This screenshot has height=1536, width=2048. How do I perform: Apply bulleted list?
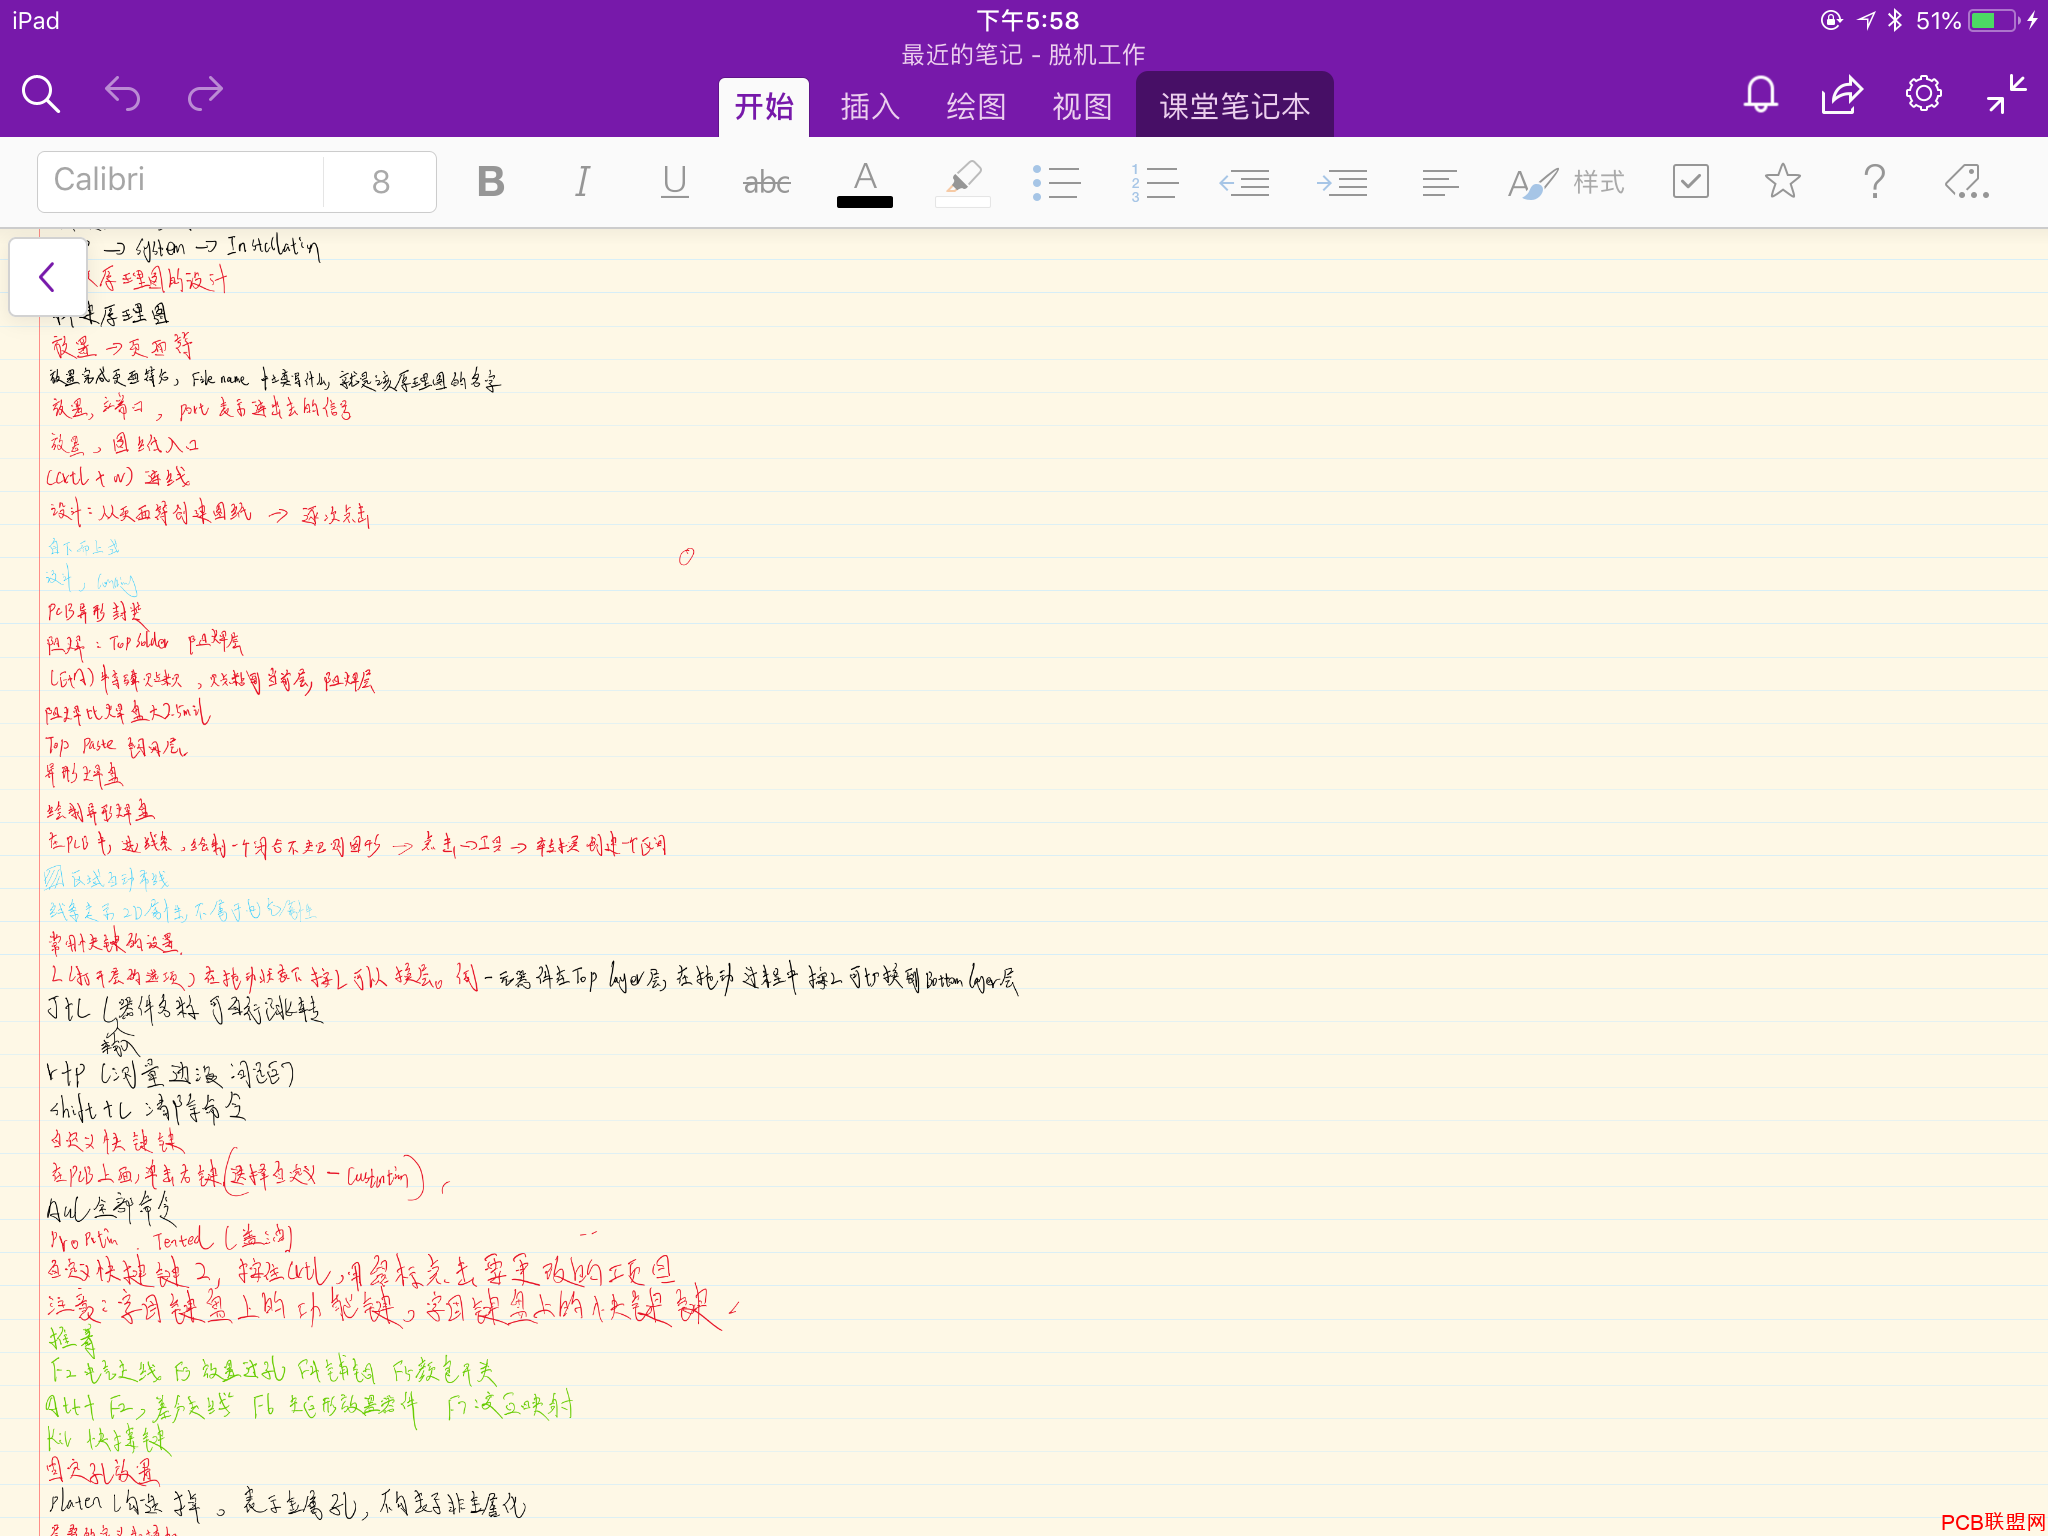click(1056, 182)
